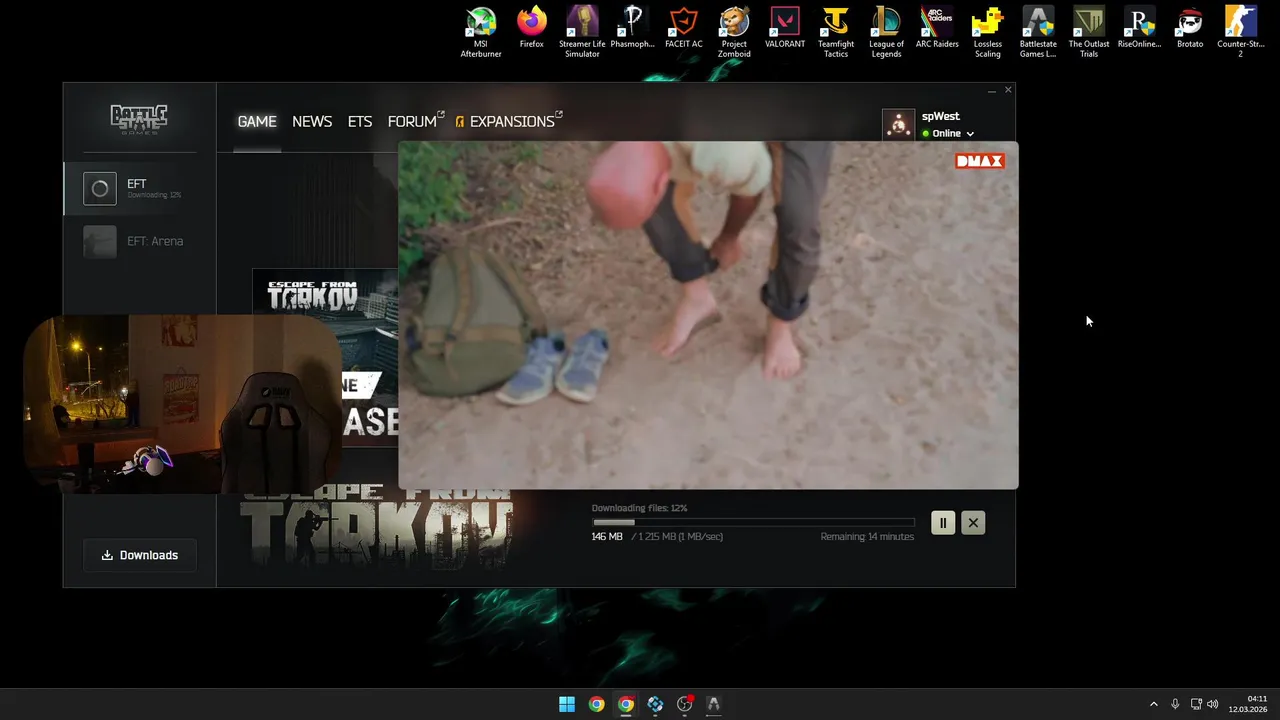Open Project Zomboid desktop shortcut
This screenshot has width=1280, height=720.
[x=734, y=32]
